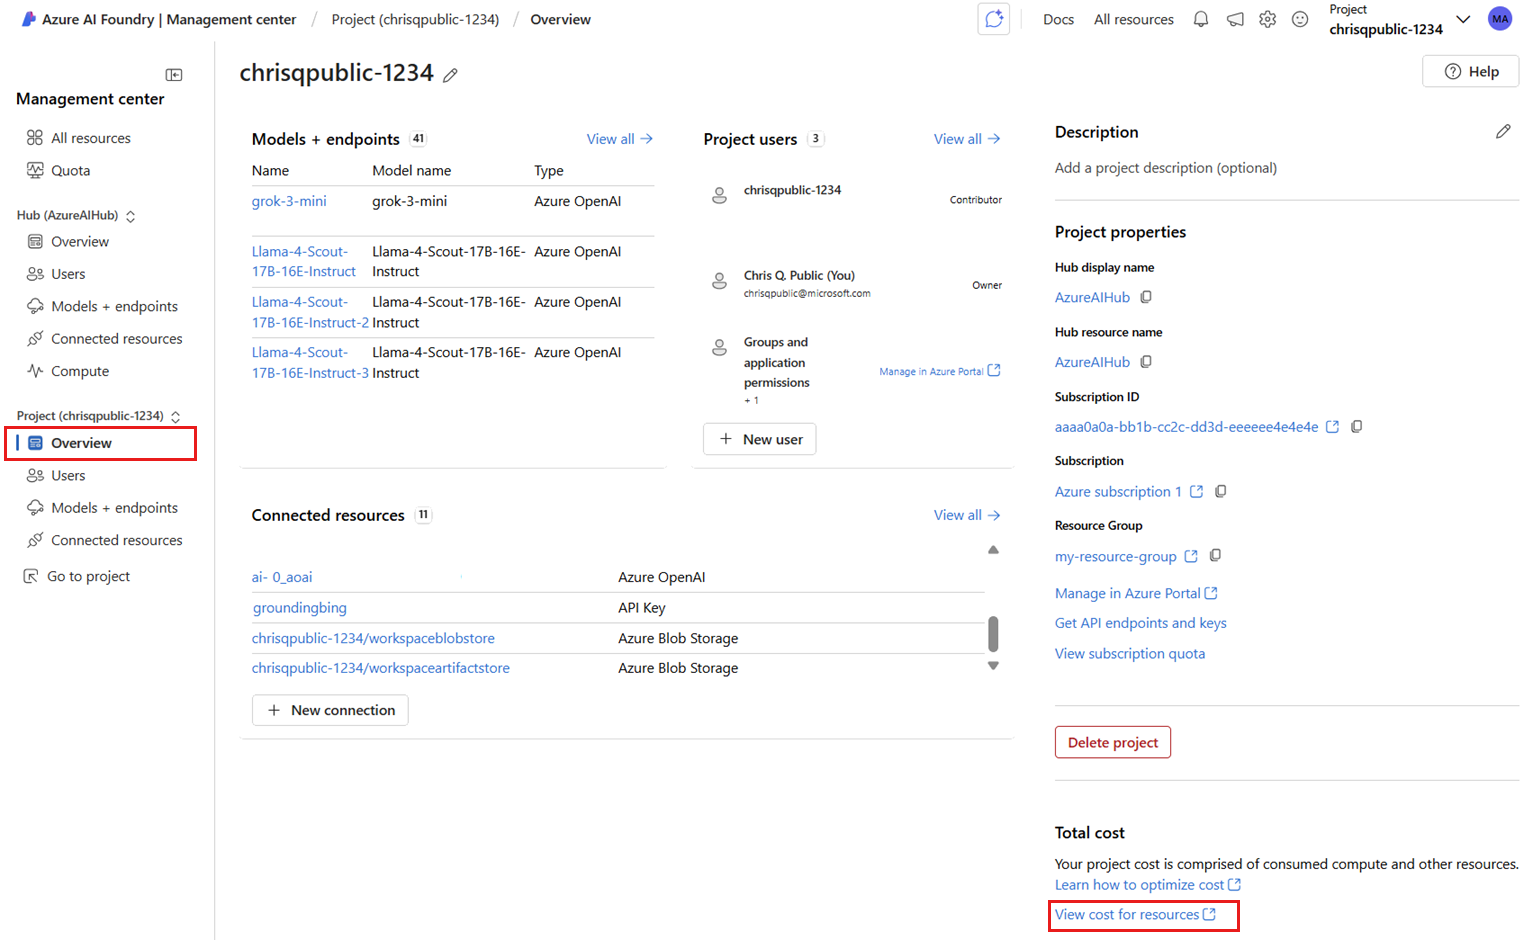Select Compute under the Hub section
Image resolution: width=1533 pixels, height=940 pixels.
[80, 371]
